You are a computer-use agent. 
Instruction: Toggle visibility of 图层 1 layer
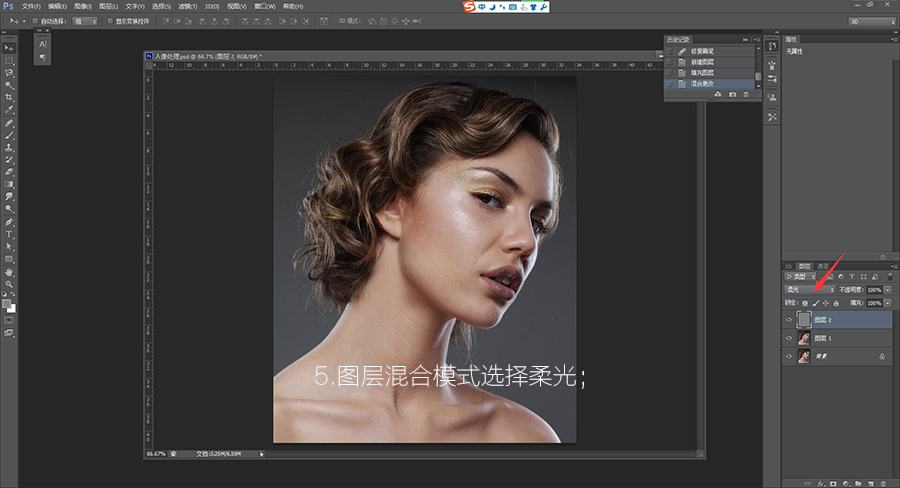click(x=789, y=338)
